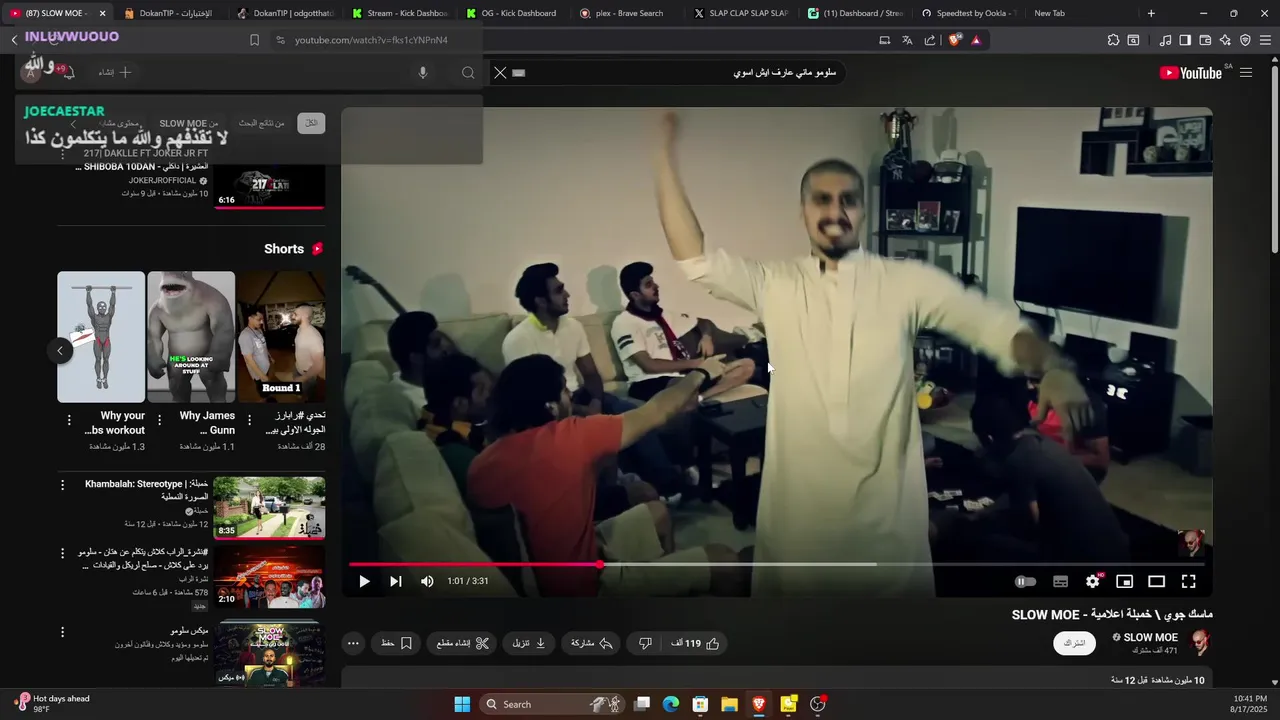The image size is (1280, 720).
Task: Toggle theater mode view
Action: pos(1156,581)
